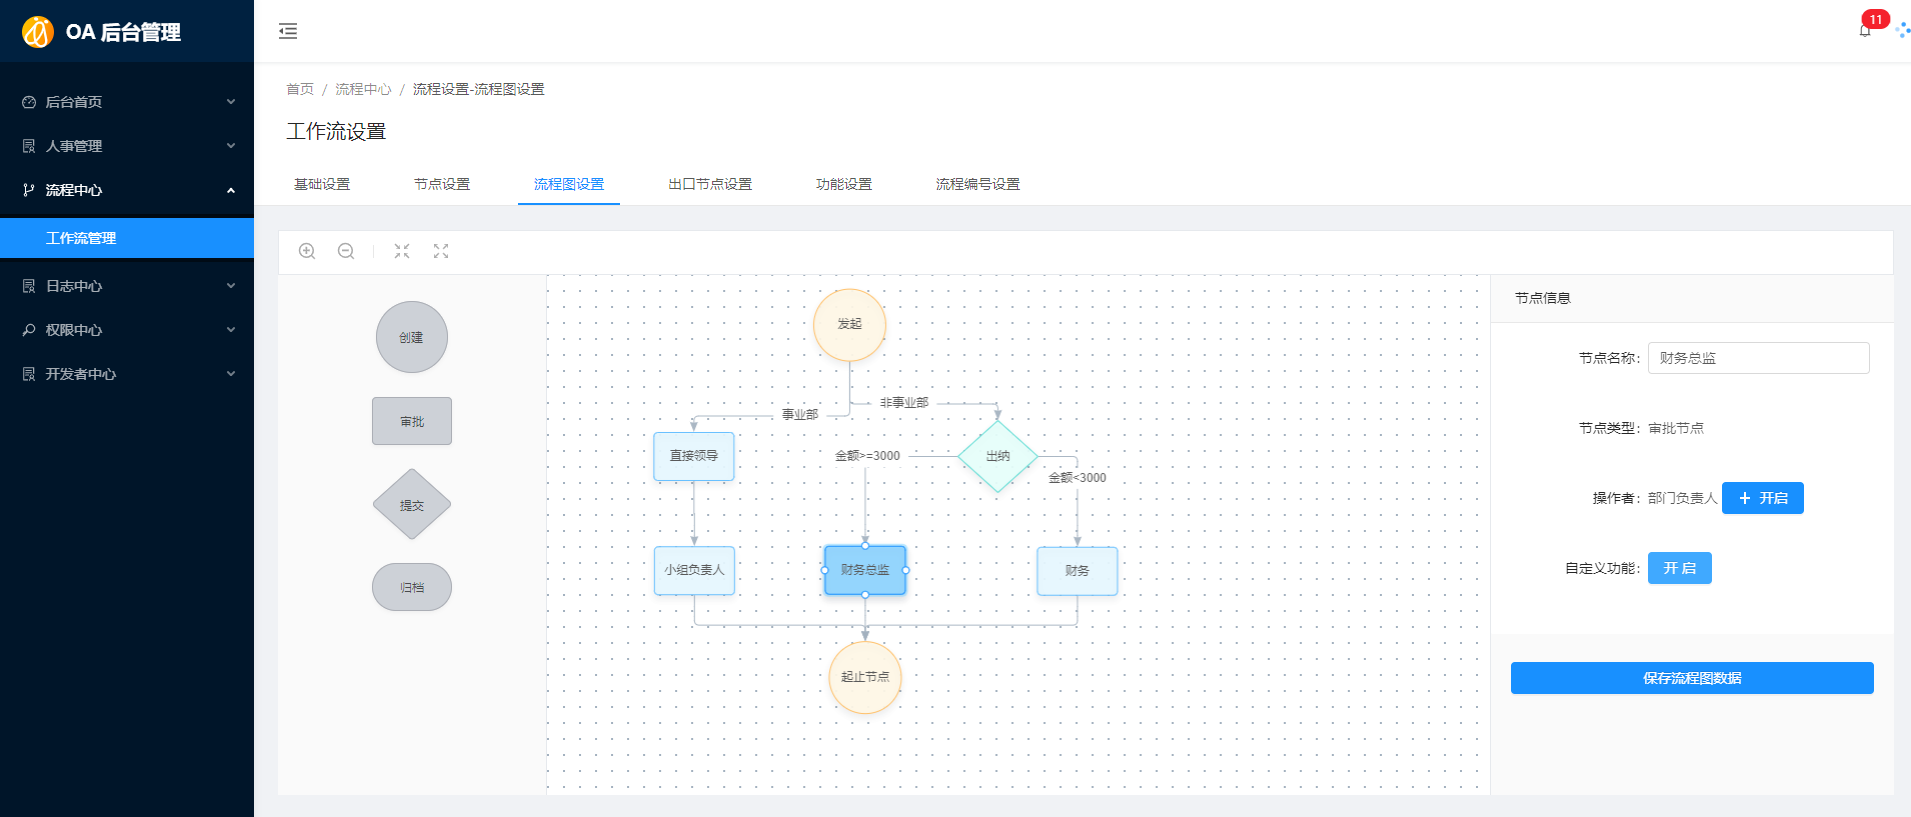Select the 直接领导 node on canvas
The image size is (1911, 817).
694,456
